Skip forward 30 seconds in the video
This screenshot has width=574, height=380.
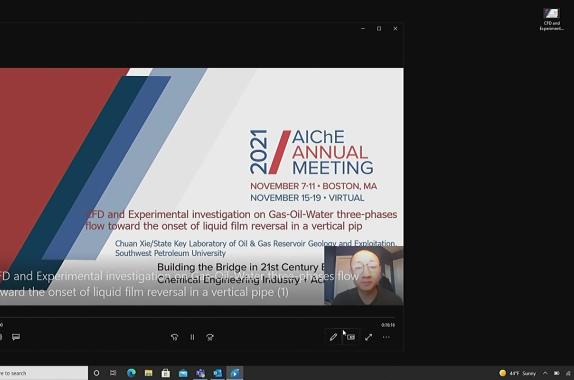coord(210,337)
